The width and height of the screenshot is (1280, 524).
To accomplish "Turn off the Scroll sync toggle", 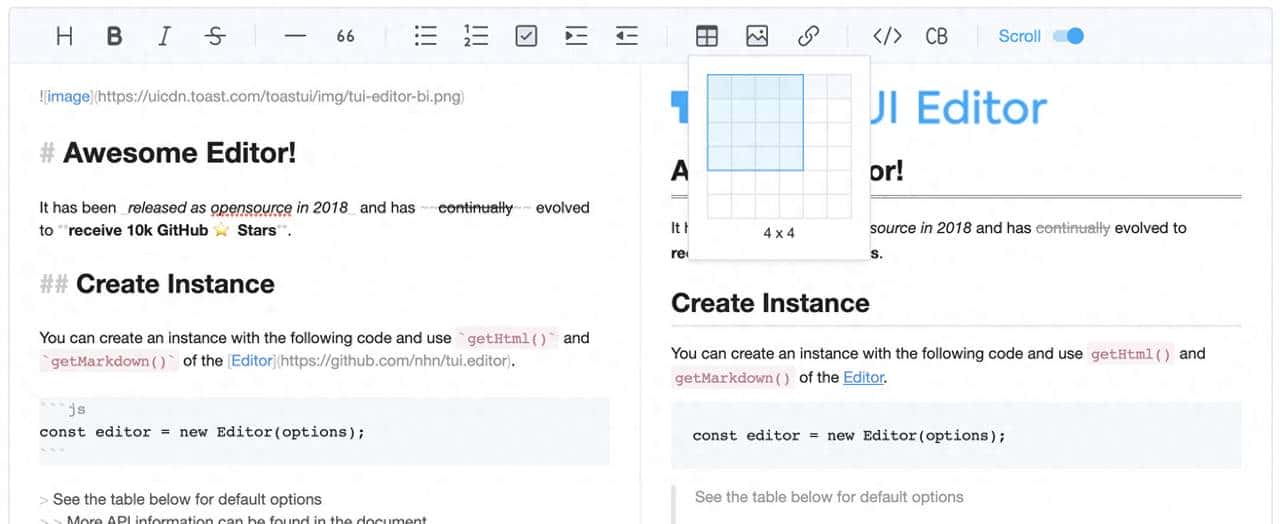I will coord(1068,36).
